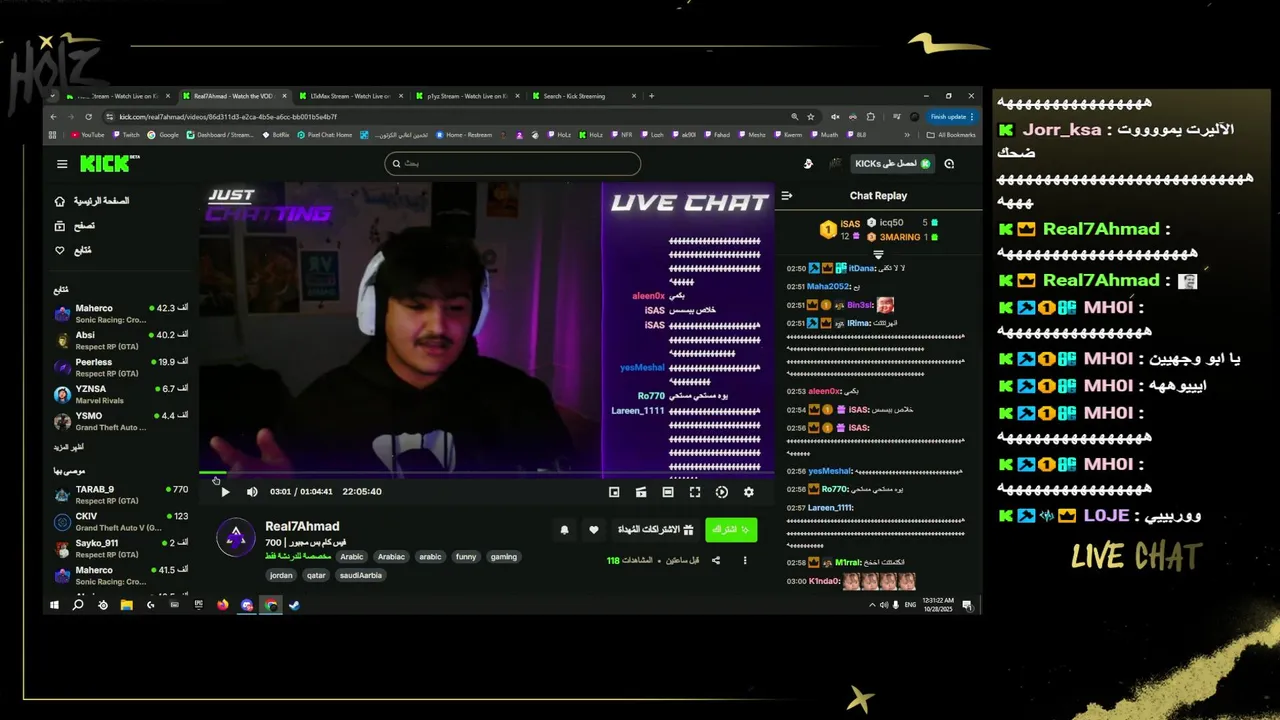The width and height of the screenshot is (1280, 720).
Task: Click the green subscribe button
Action: (731, 530)
